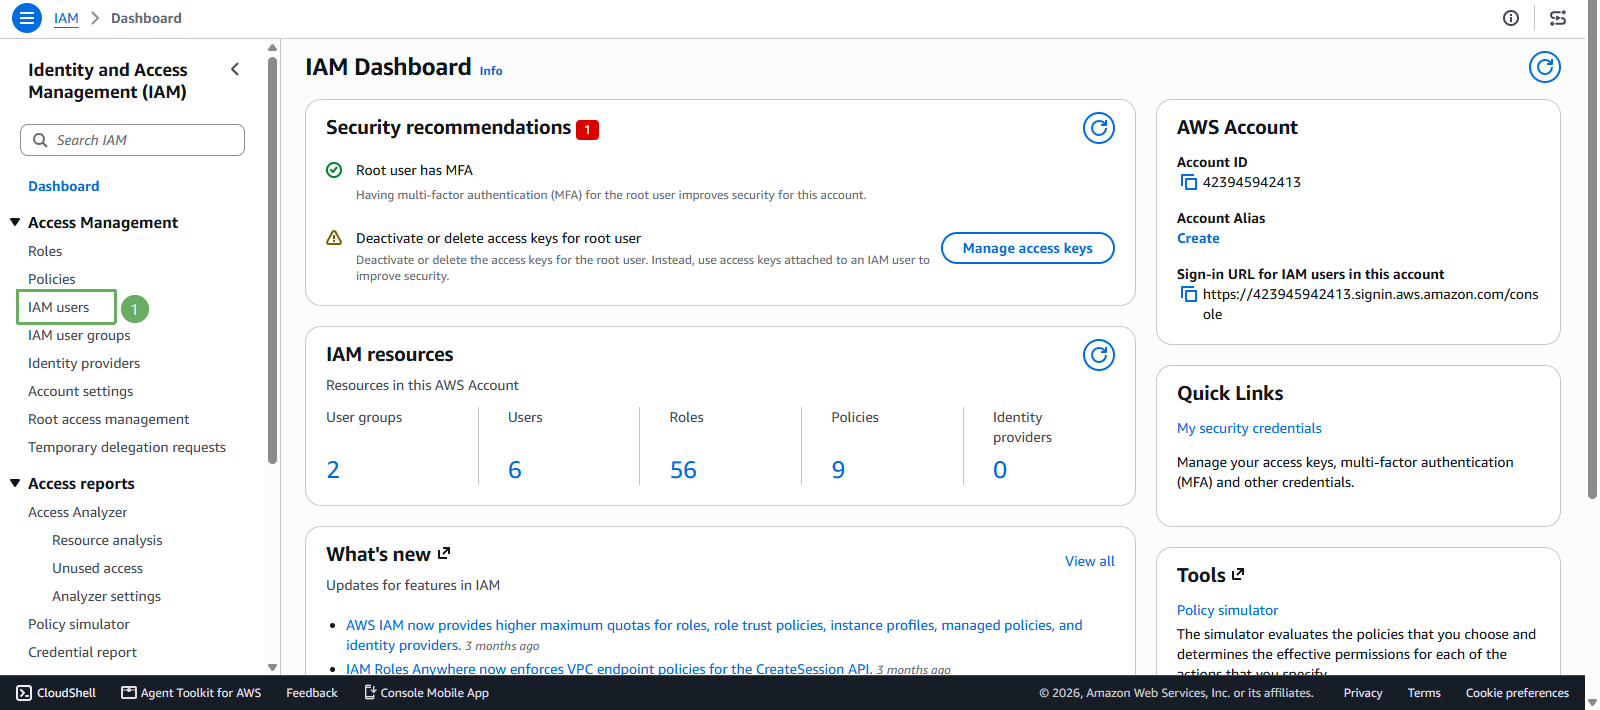Click the CloudShell terminal icon
Screen dimensions: 1600x710
pyautogui.click(x=24, y=693)
